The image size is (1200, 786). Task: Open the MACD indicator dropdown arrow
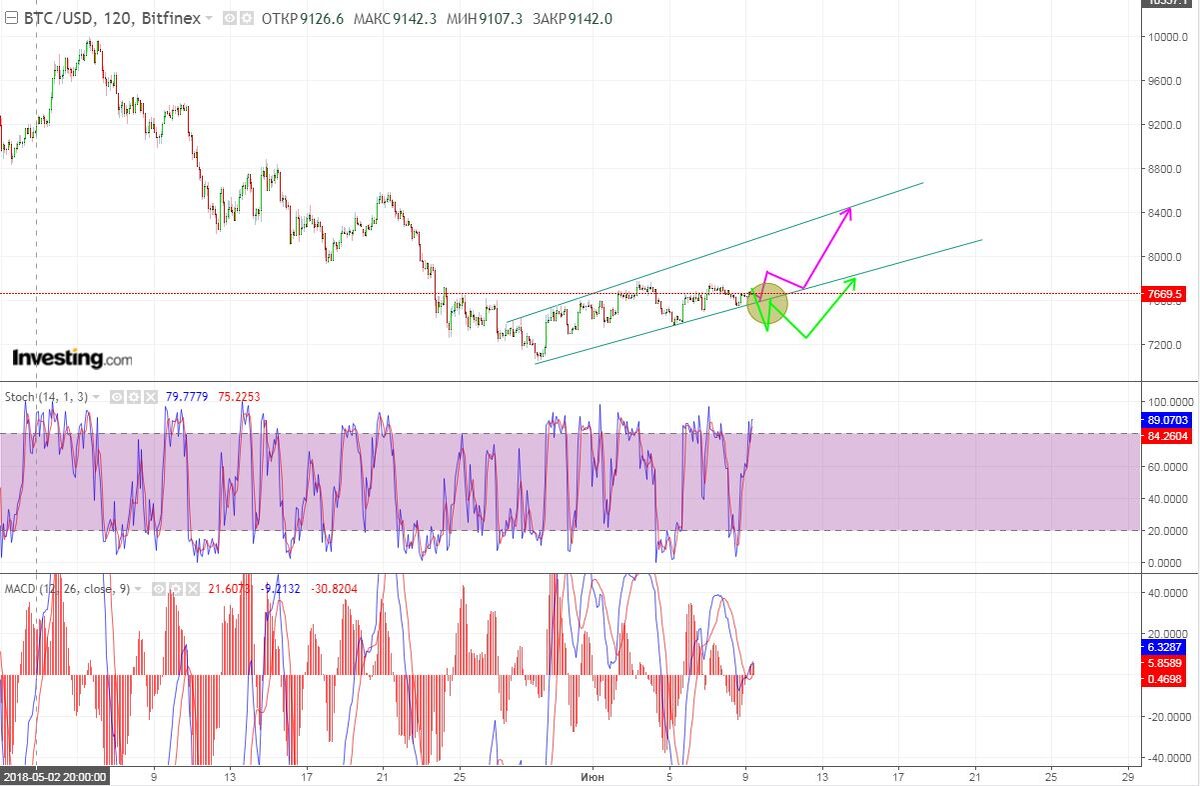click(138, 589)
